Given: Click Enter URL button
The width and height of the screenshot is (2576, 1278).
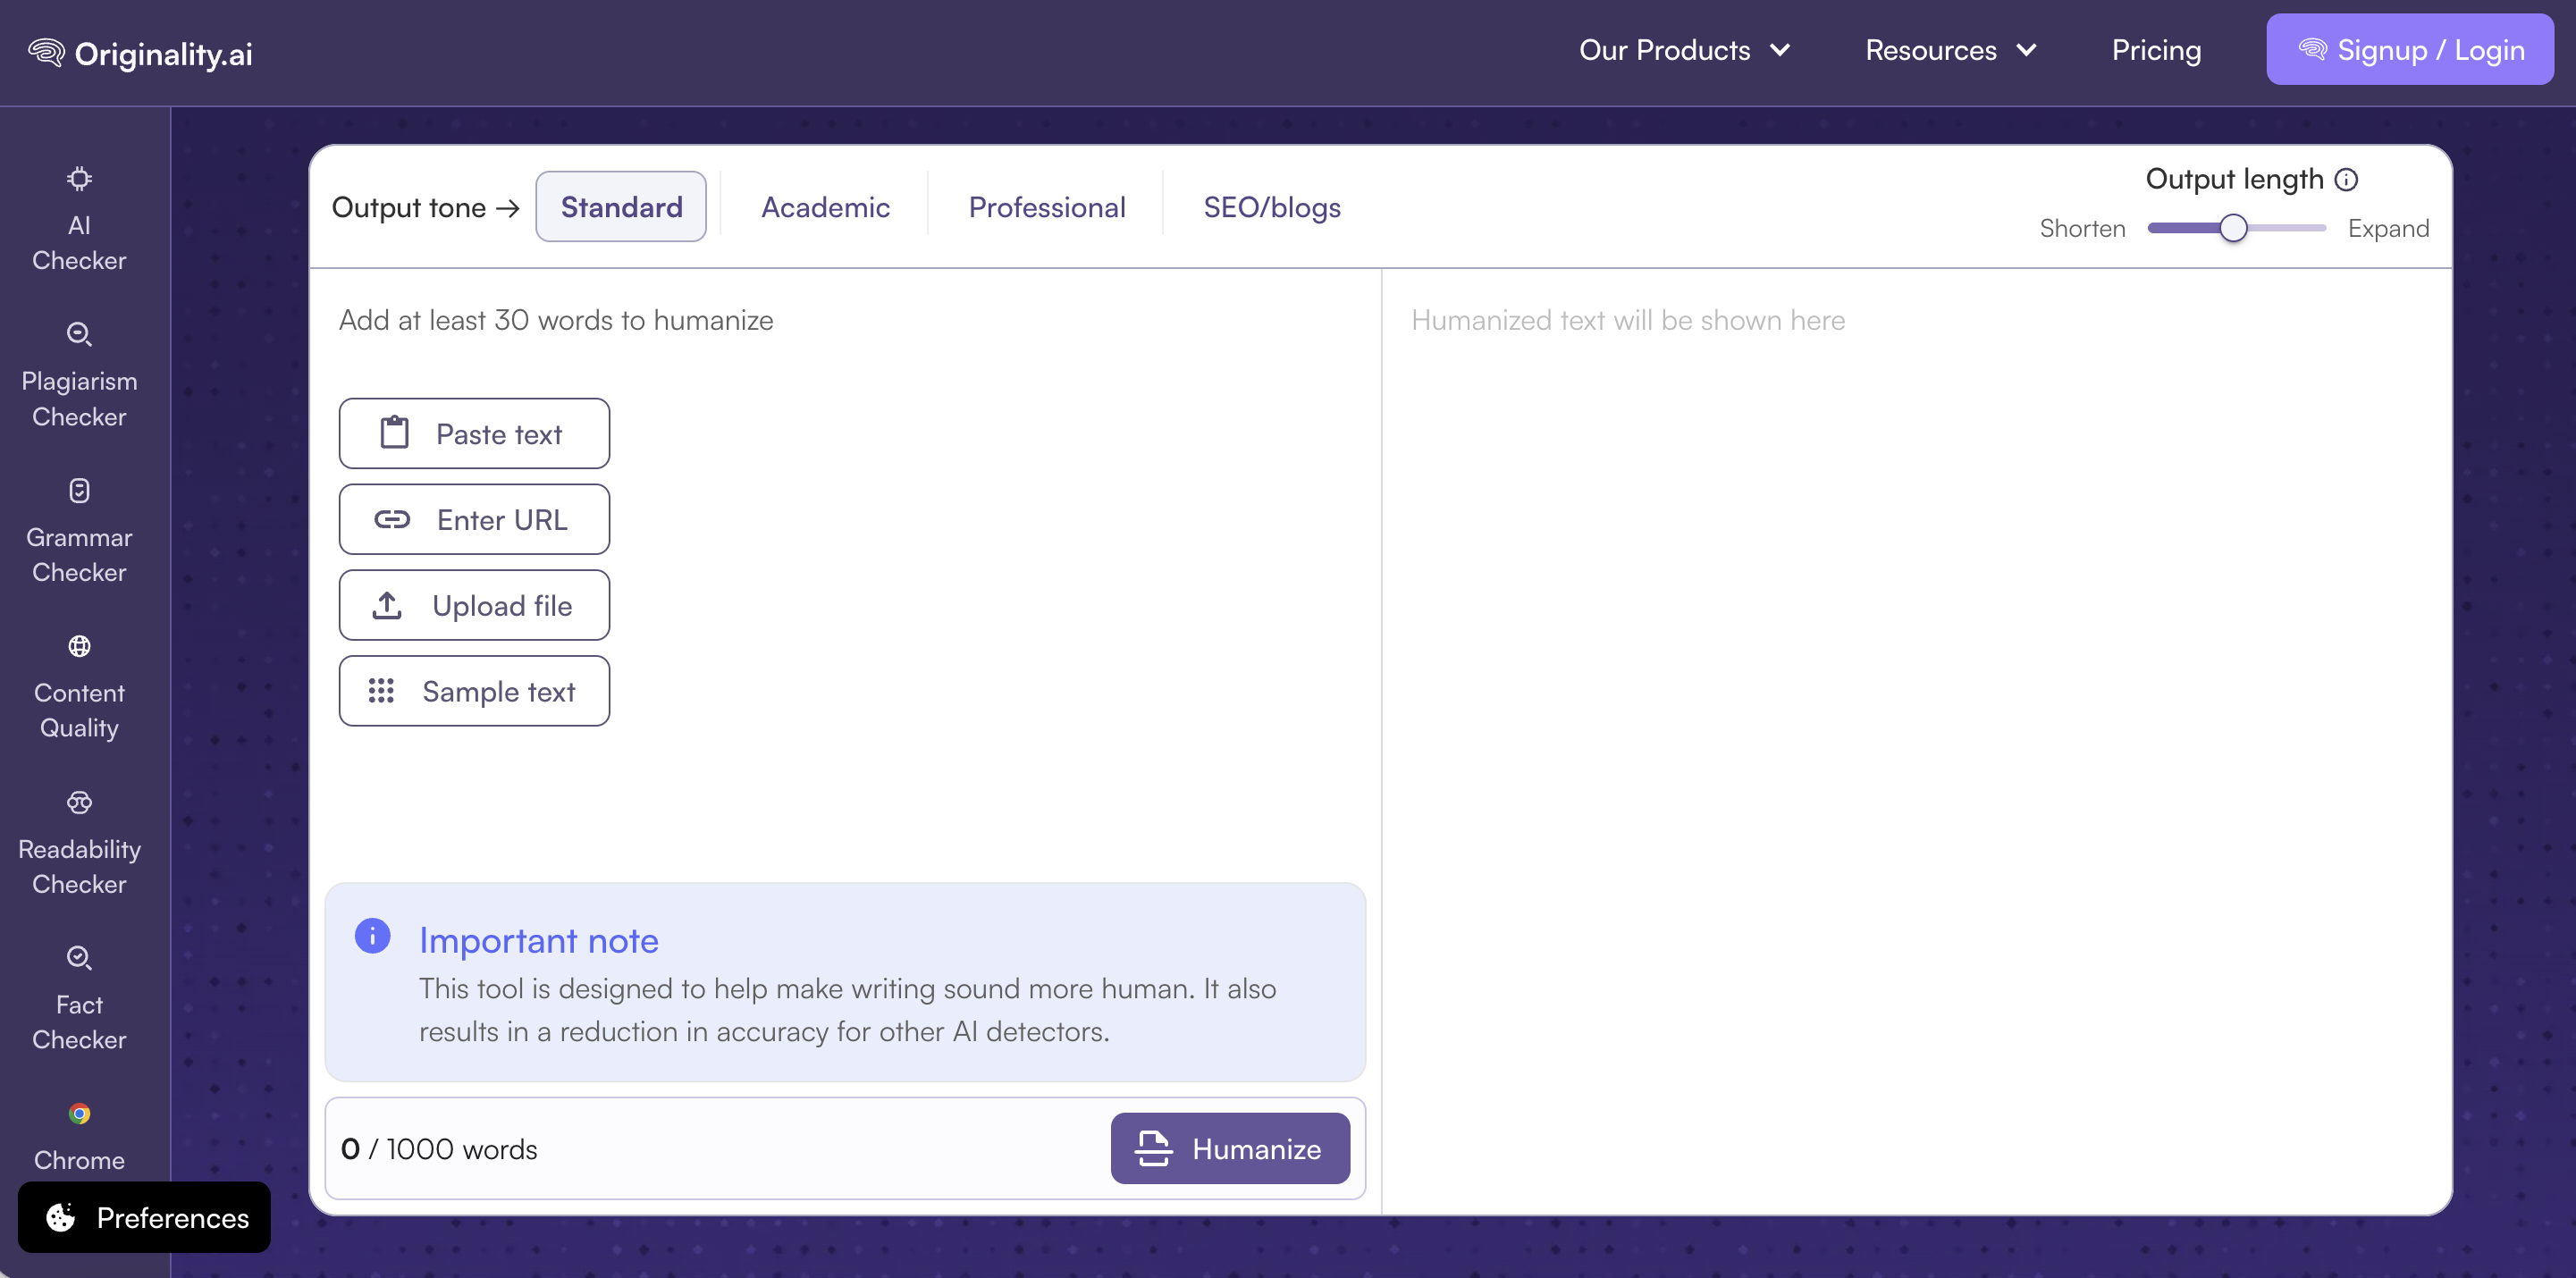Looking at the screenshot, I should coord(474,519).
